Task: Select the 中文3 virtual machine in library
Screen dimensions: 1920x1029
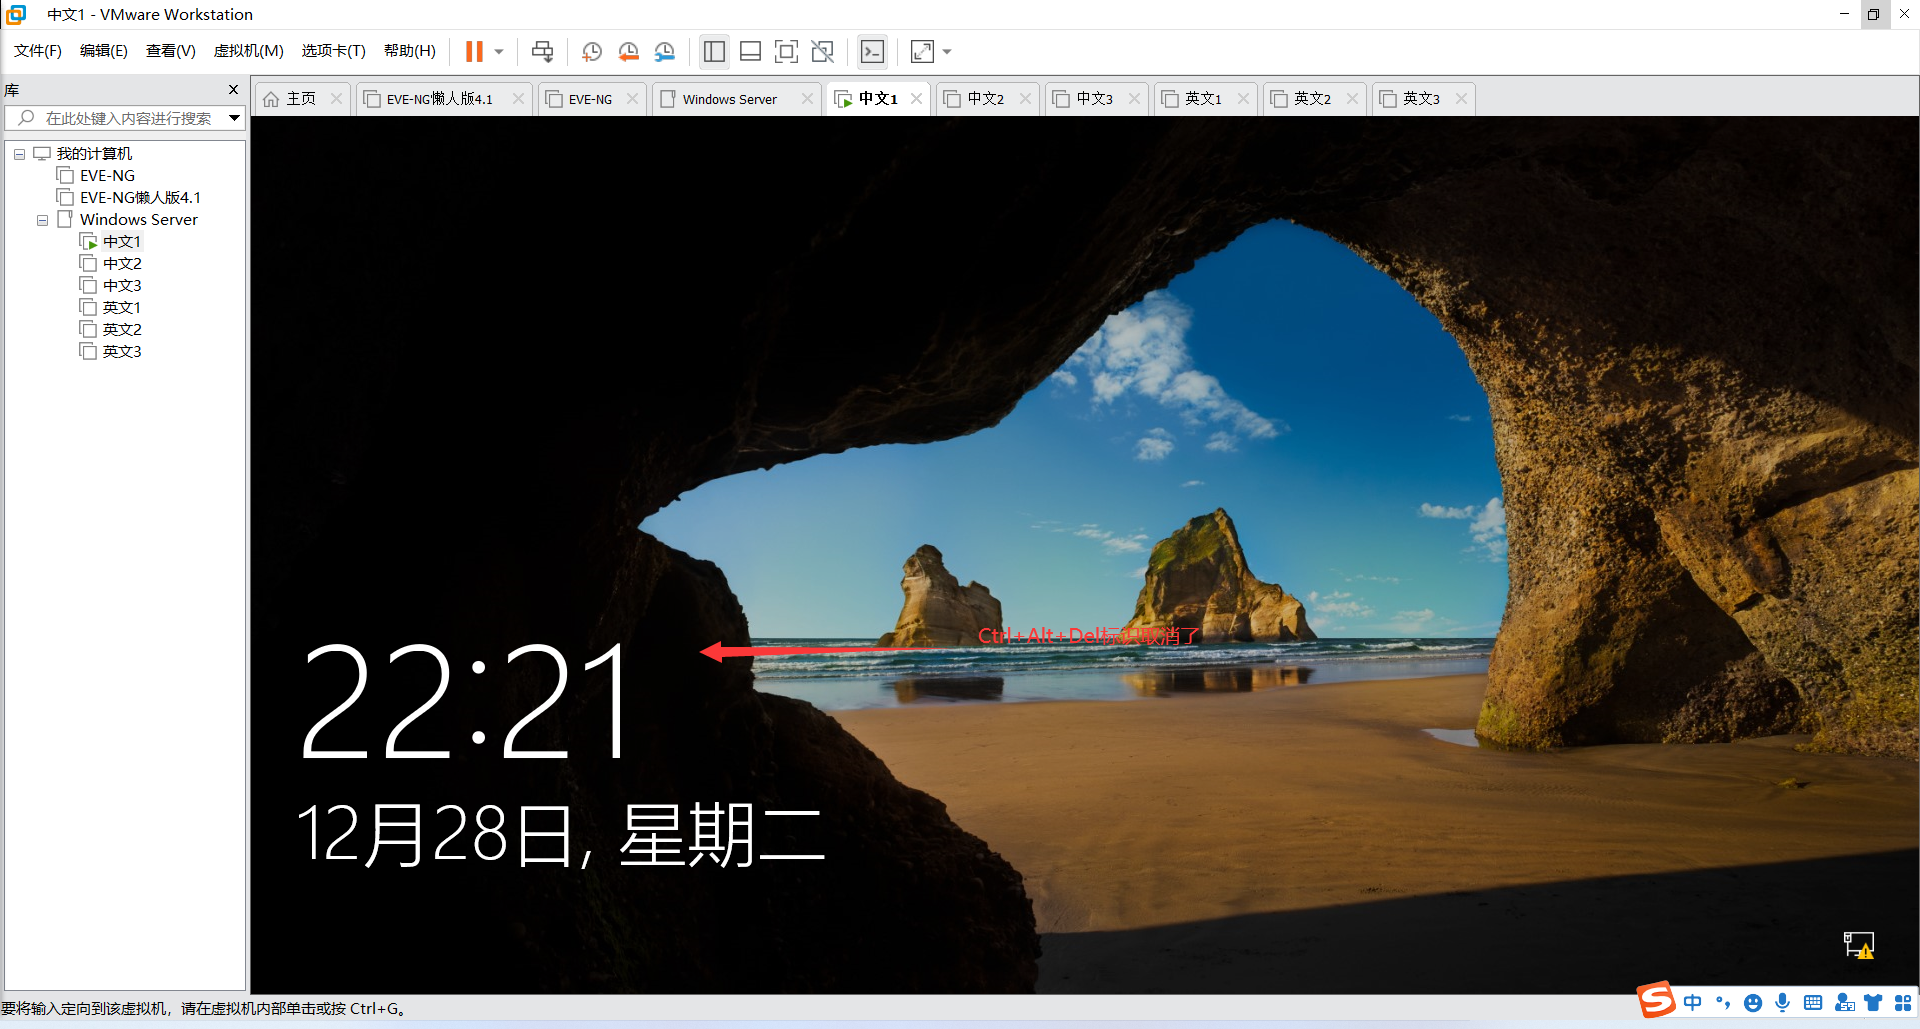Action: coord(121,284)
